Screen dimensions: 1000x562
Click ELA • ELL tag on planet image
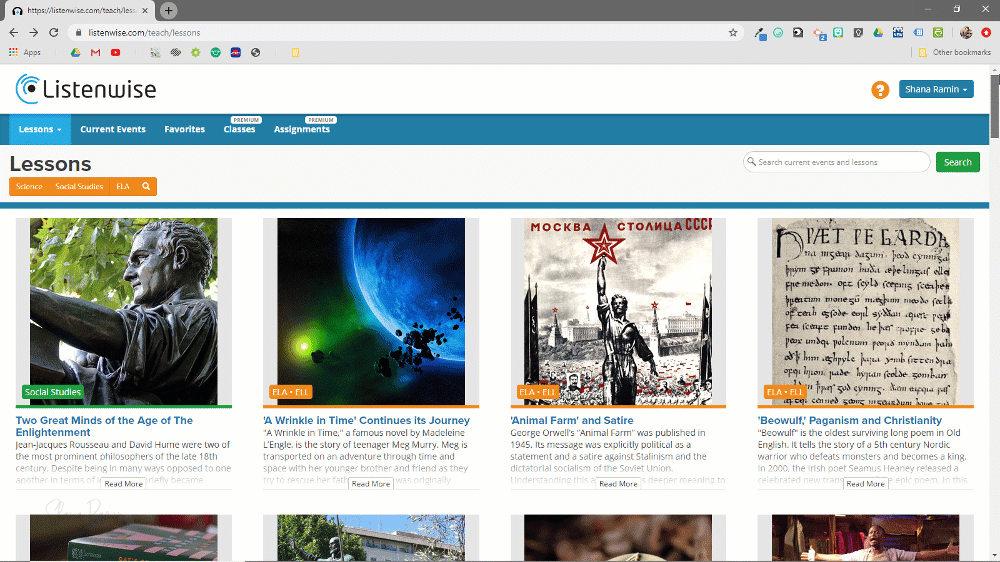click(x=290, y=392)
